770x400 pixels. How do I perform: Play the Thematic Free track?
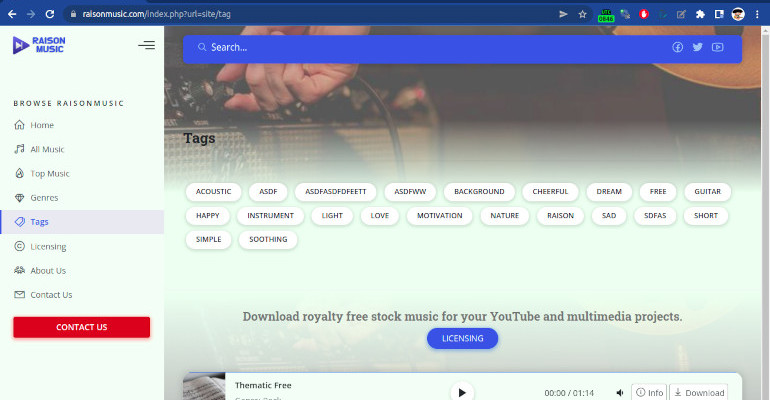point(462,392)
